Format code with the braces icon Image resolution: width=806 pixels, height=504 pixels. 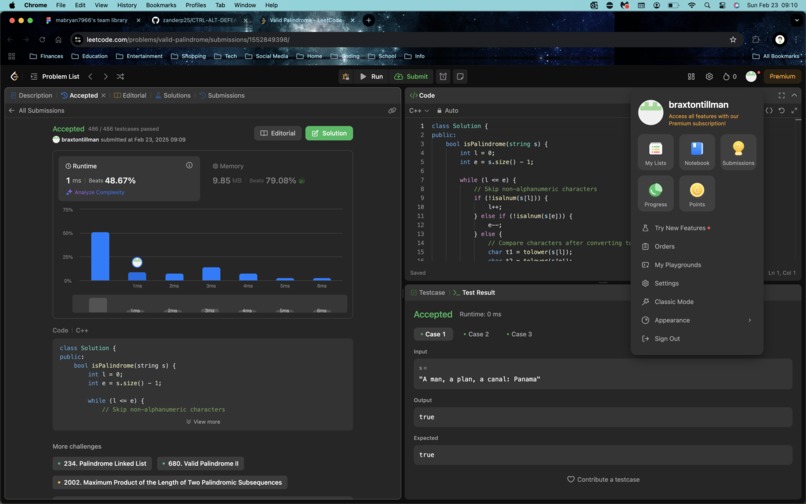769,111
